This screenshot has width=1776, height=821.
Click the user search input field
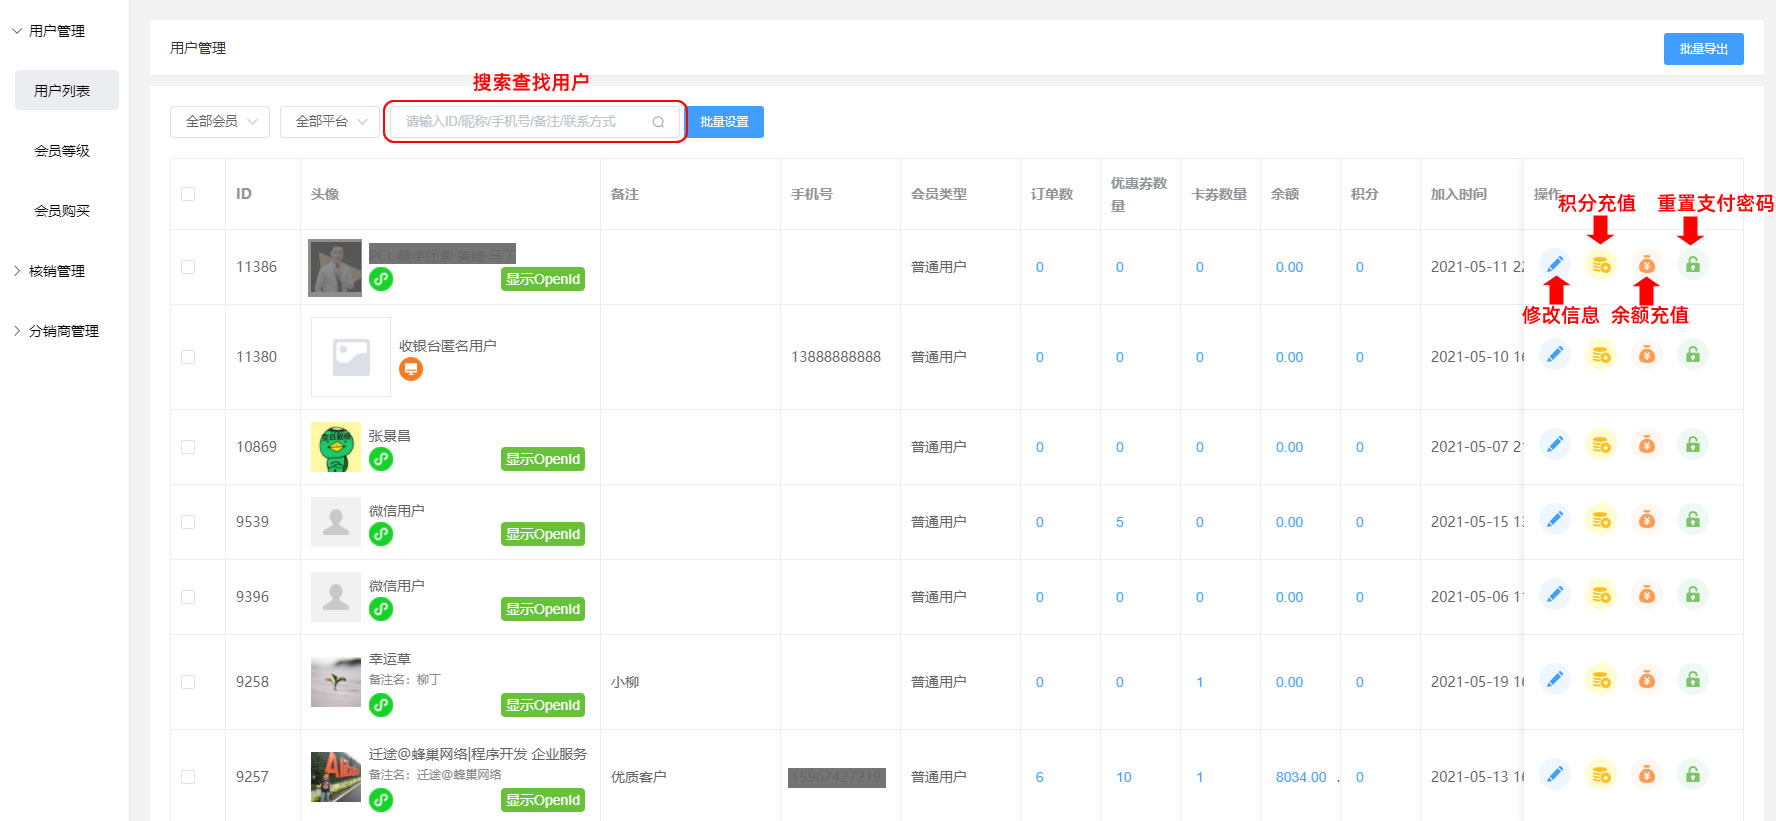520,122
